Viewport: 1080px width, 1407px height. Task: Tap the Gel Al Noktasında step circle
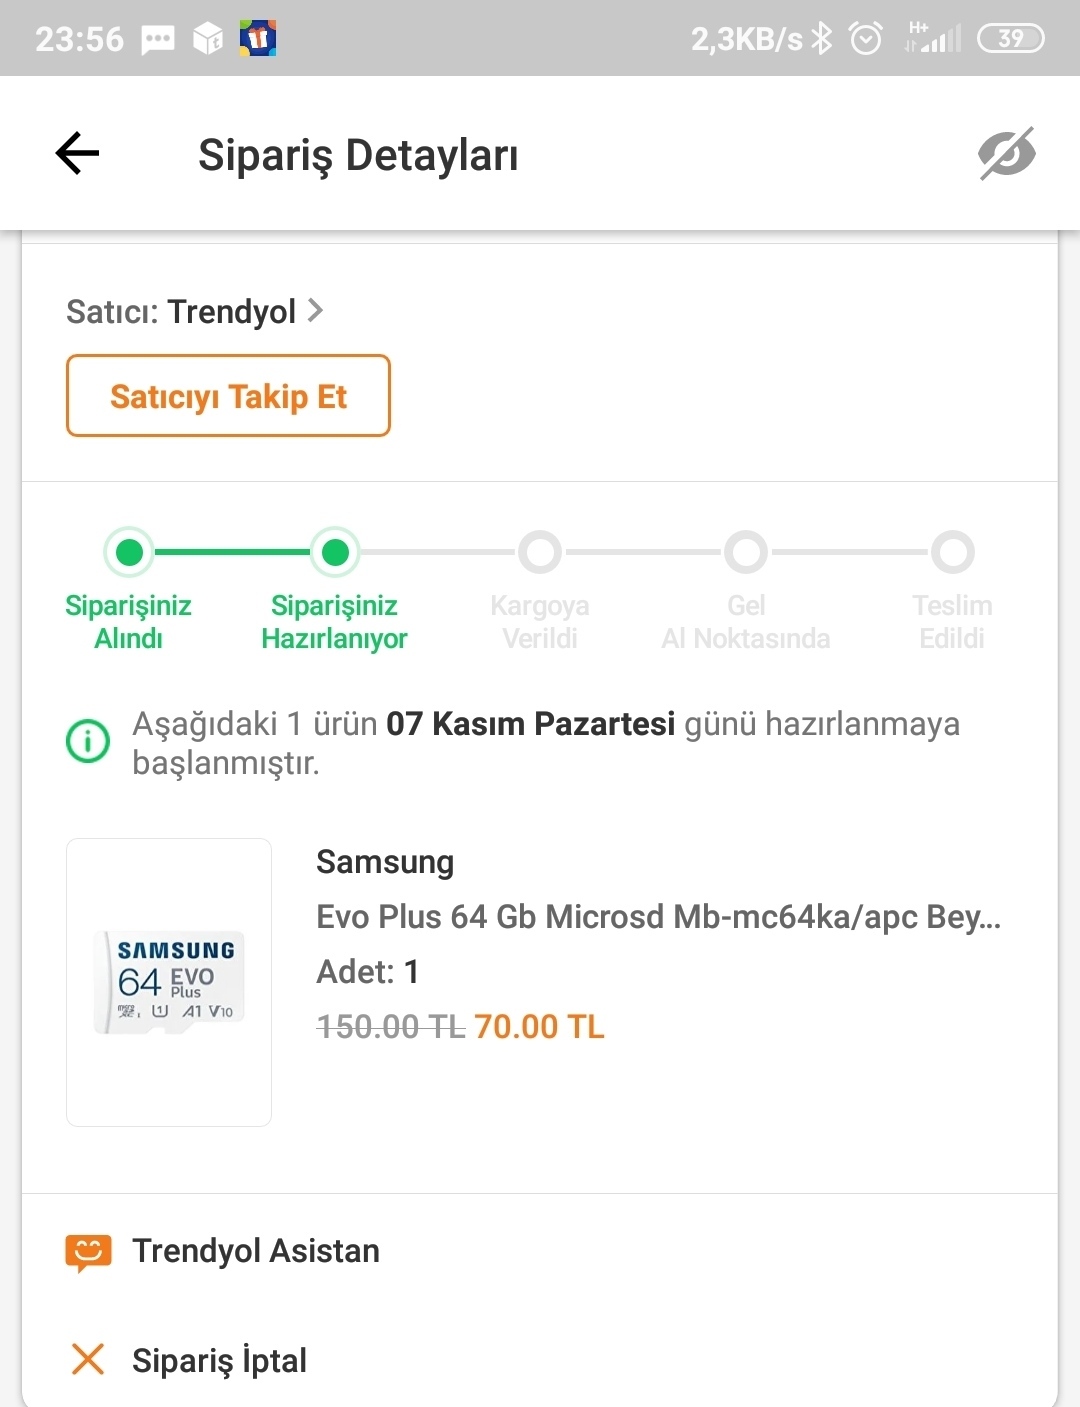[x=746, y=552]
